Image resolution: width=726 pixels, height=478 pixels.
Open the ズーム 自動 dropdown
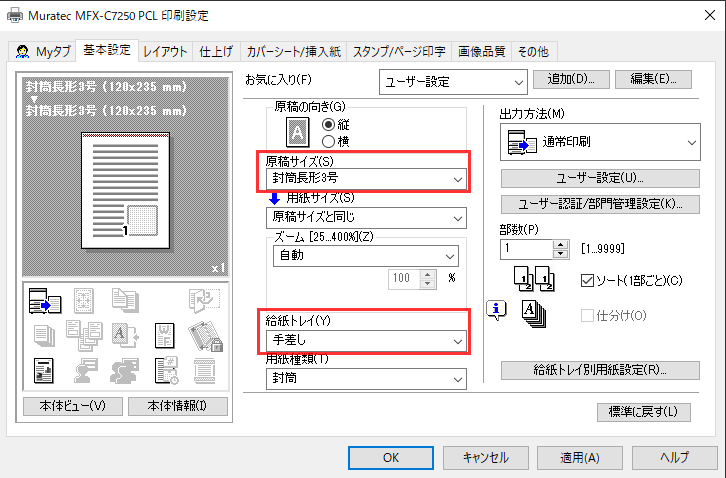366,256
